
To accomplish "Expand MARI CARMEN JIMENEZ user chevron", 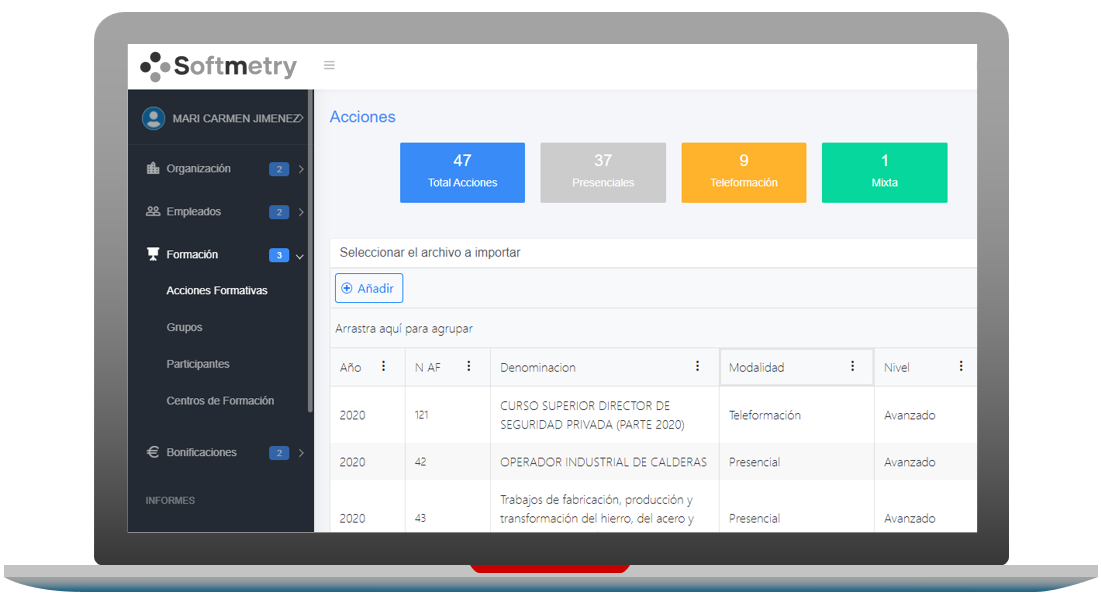I will coord(301,118).
